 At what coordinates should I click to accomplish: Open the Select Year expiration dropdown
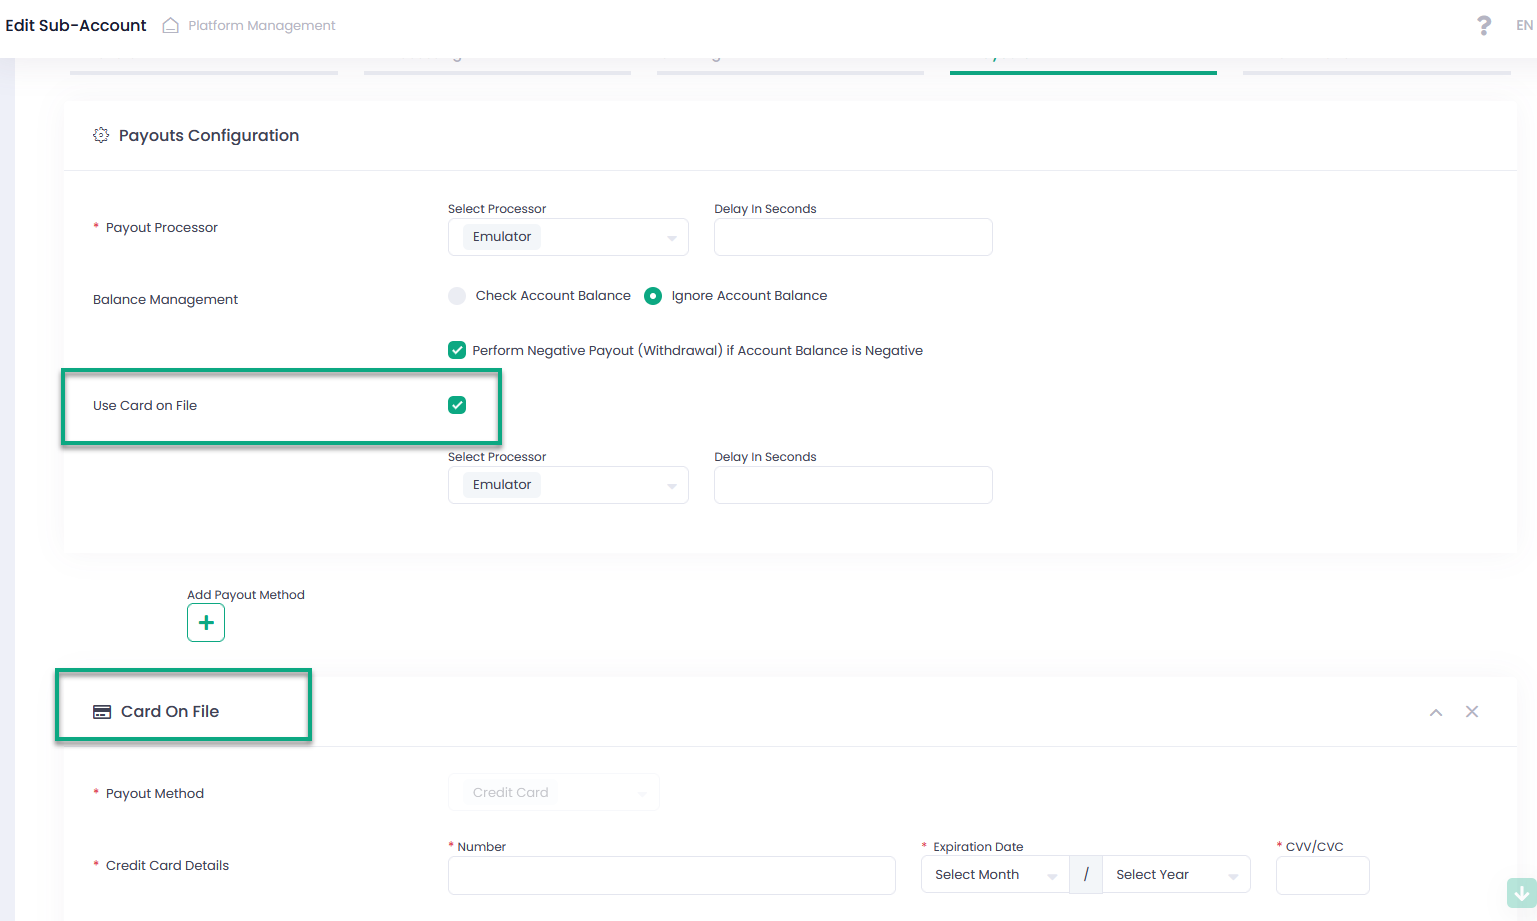(1175, 875)
